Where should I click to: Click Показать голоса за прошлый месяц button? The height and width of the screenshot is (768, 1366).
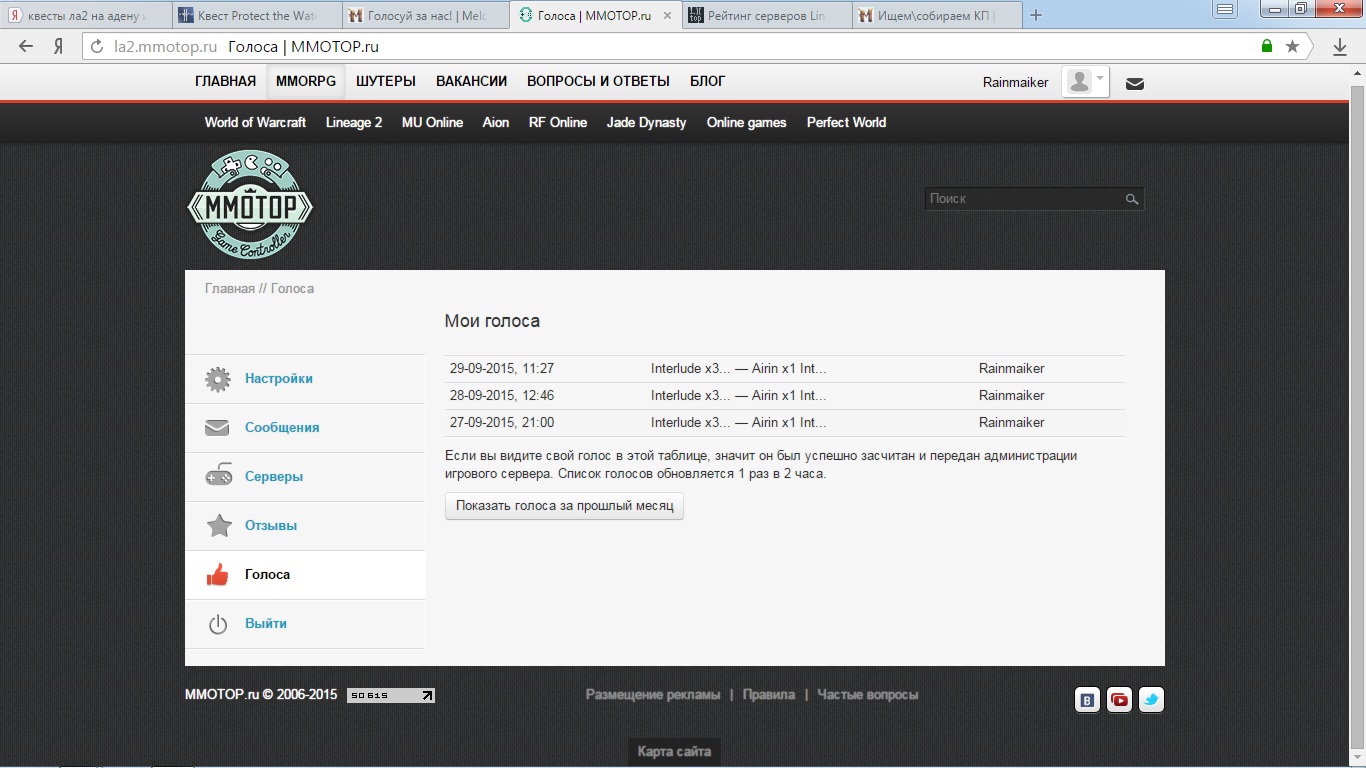pos(564,506)
